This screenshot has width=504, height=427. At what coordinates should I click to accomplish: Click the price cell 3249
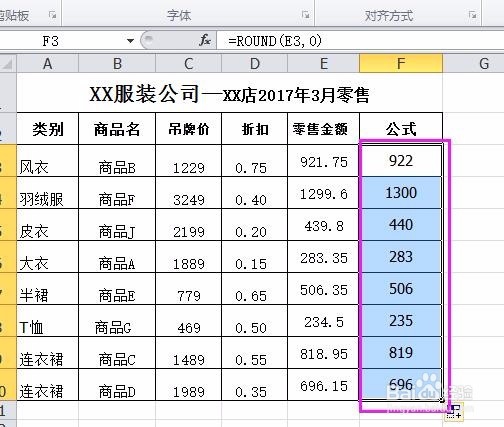coord(189,193)
